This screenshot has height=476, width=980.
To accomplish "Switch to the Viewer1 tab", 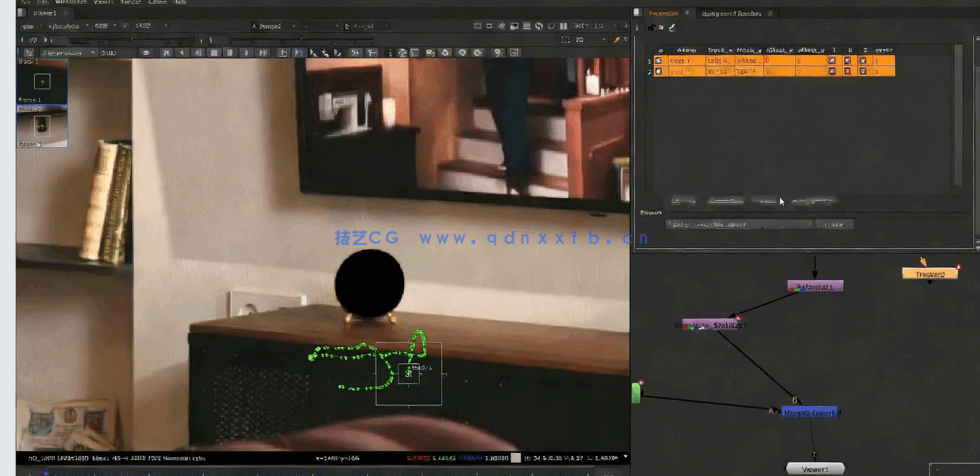I will coord(45,13).
